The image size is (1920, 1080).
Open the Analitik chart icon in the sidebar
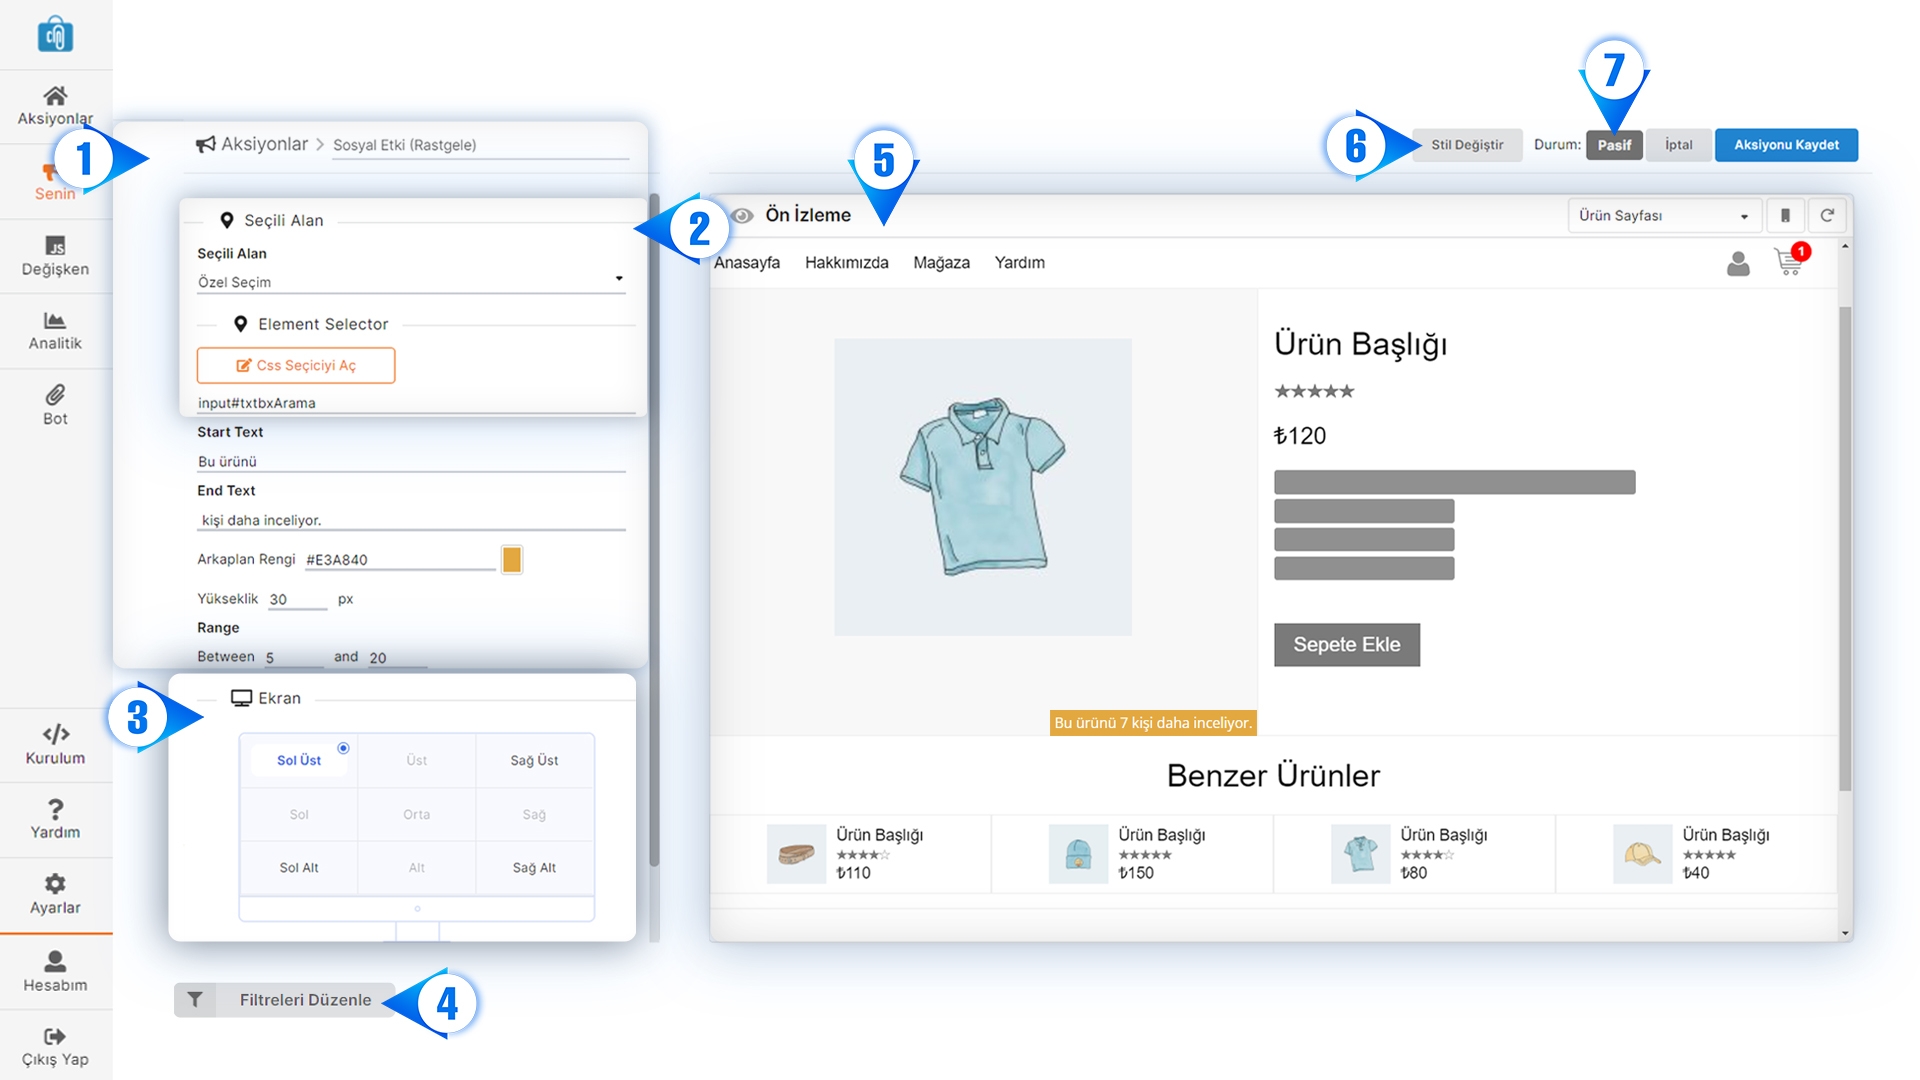click(55, 321)
